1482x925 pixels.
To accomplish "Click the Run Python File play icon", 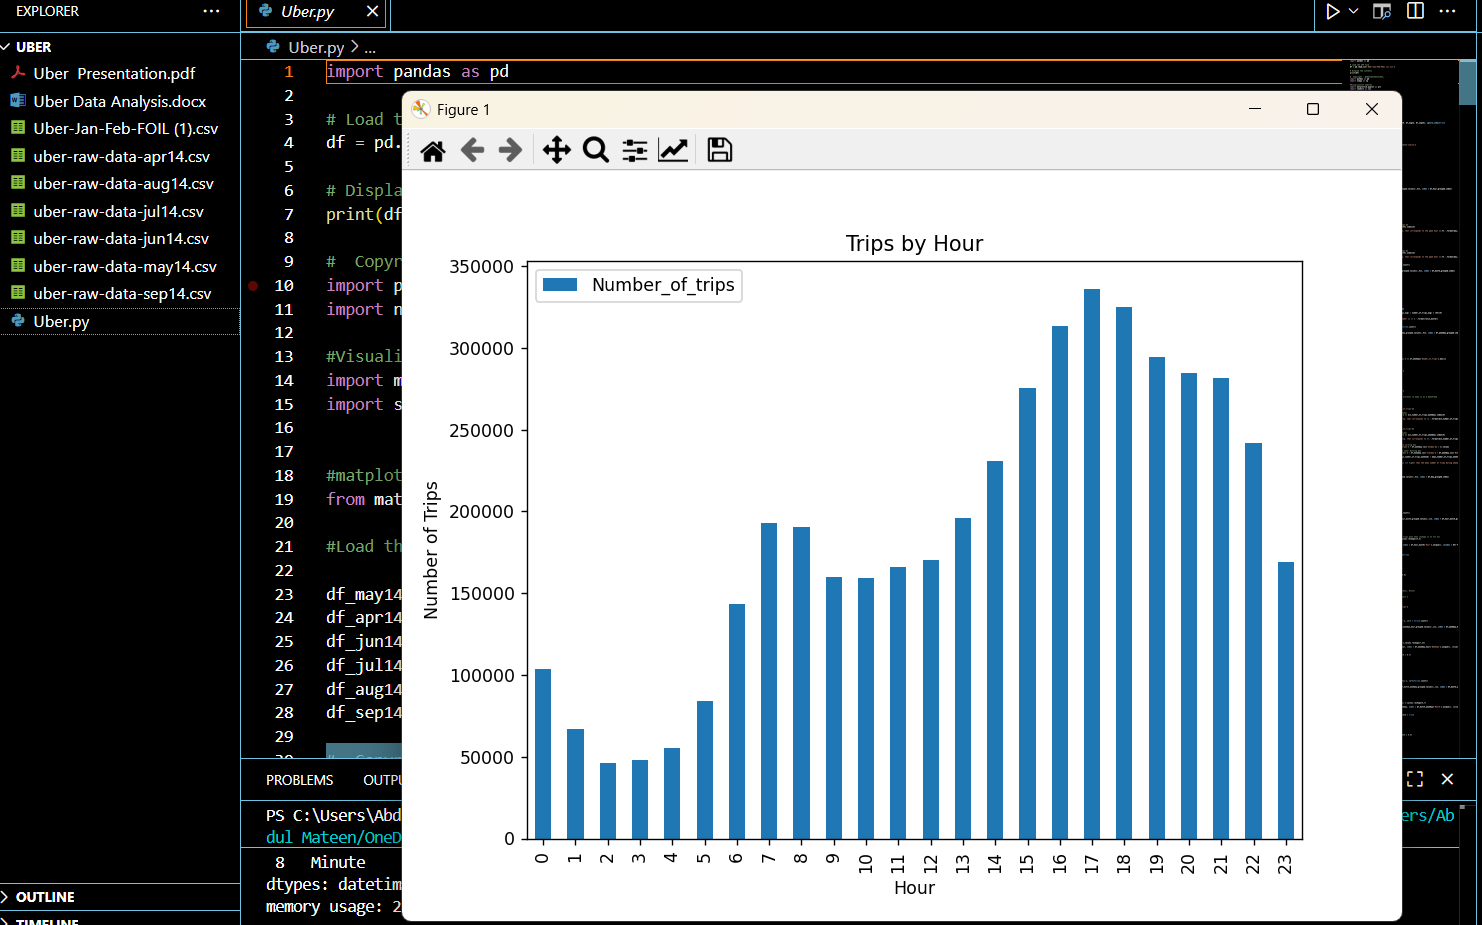I will pos(1332,12).
